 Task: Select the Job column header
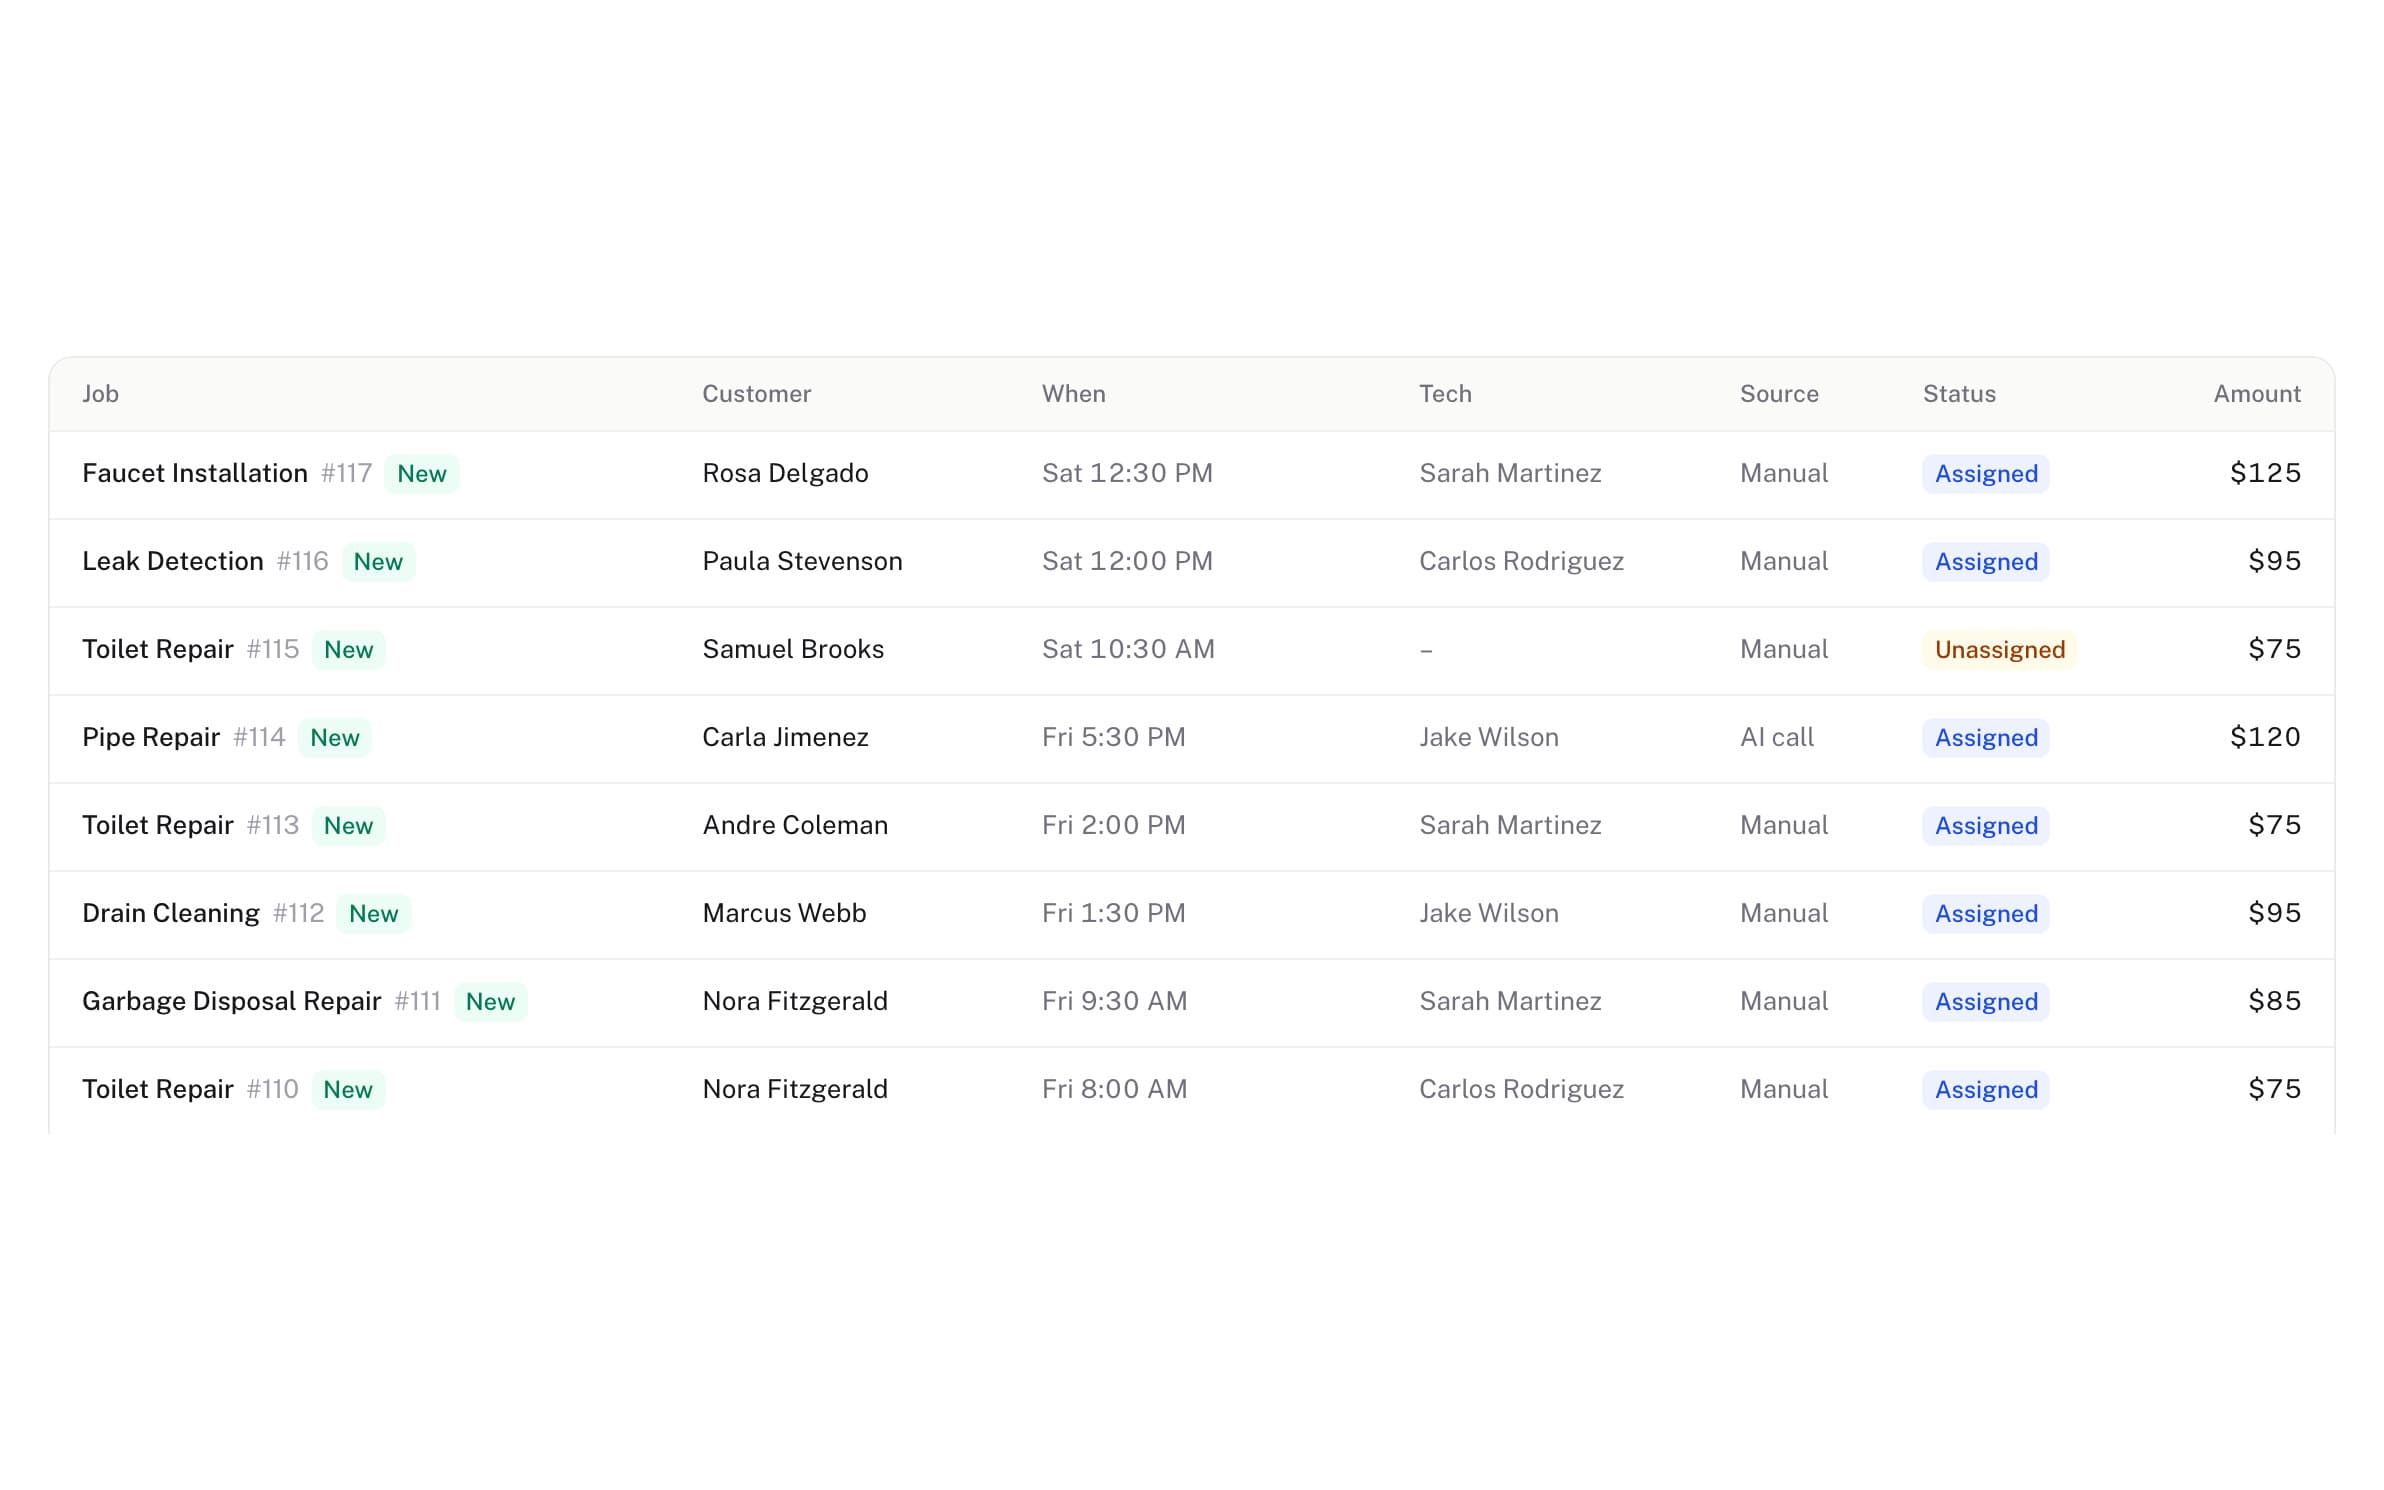point(100,394)
